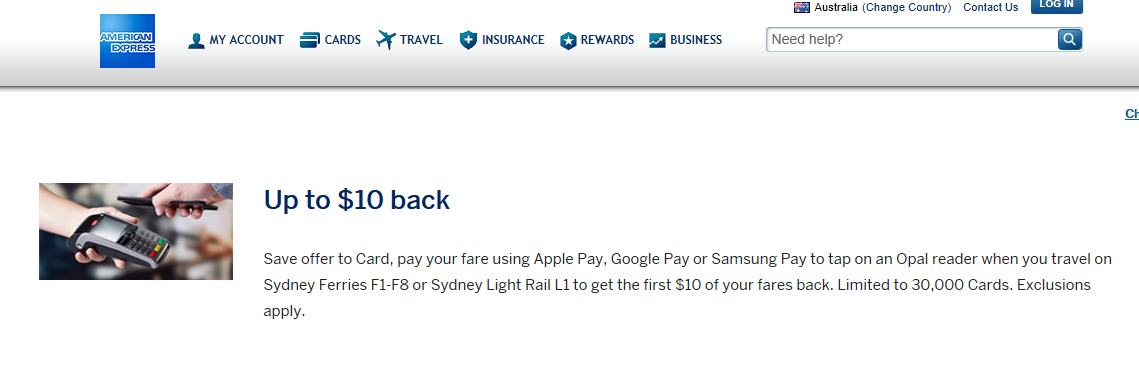Click the Change Country link
The width and height of the screenshot is (1139, 381).
click(x=907, y=7)
